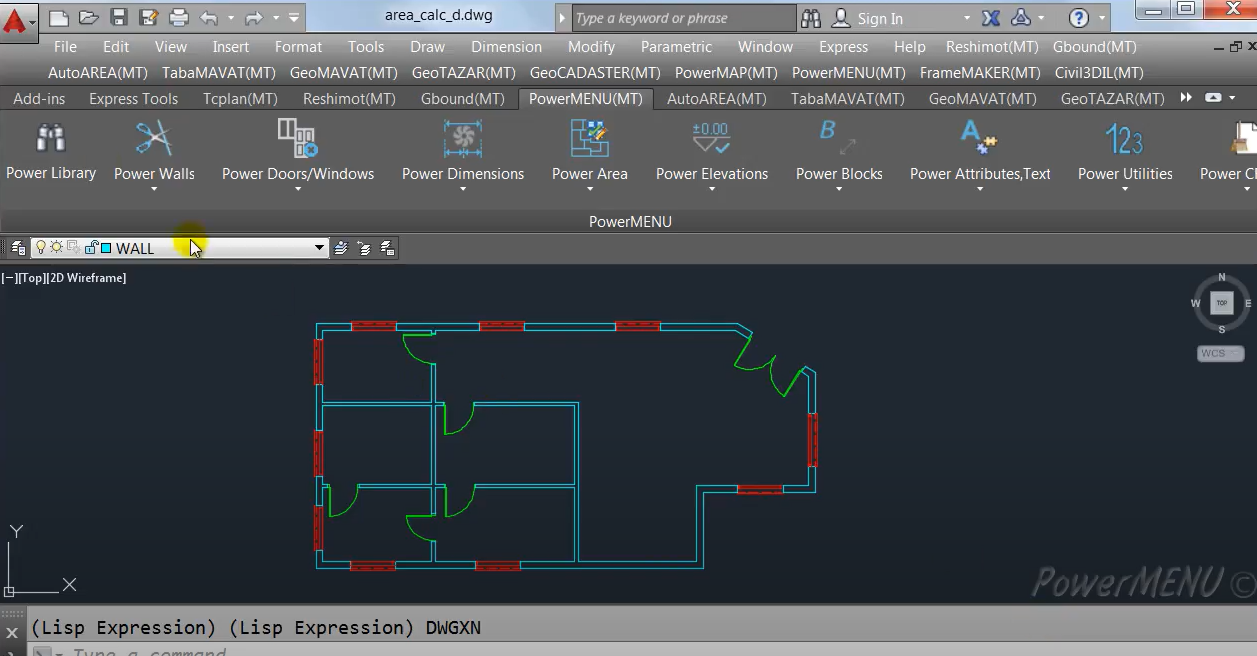Click the ViewCube TOP face
The width and height of the screenshot is (1257, 656).
[1221, 303]
